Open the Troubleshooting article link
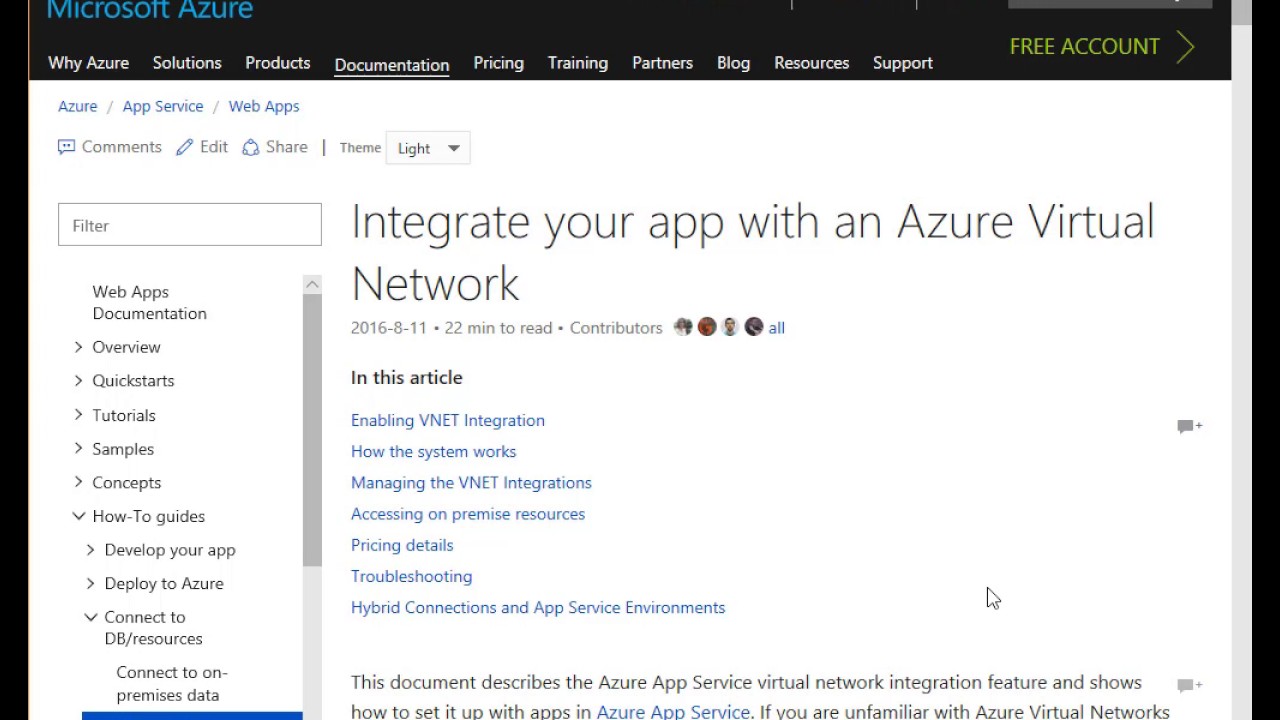The width and height of the screenshot is (1280, 720). click(x=411, y=576)
